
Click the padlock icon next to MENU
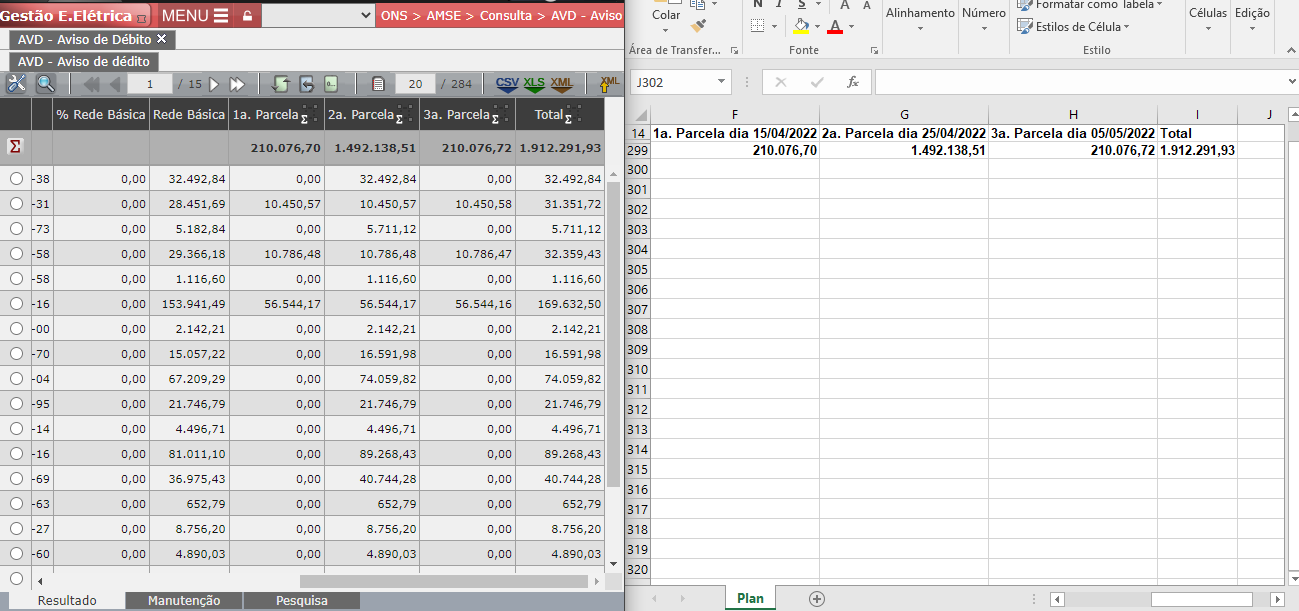click(247, 16)
